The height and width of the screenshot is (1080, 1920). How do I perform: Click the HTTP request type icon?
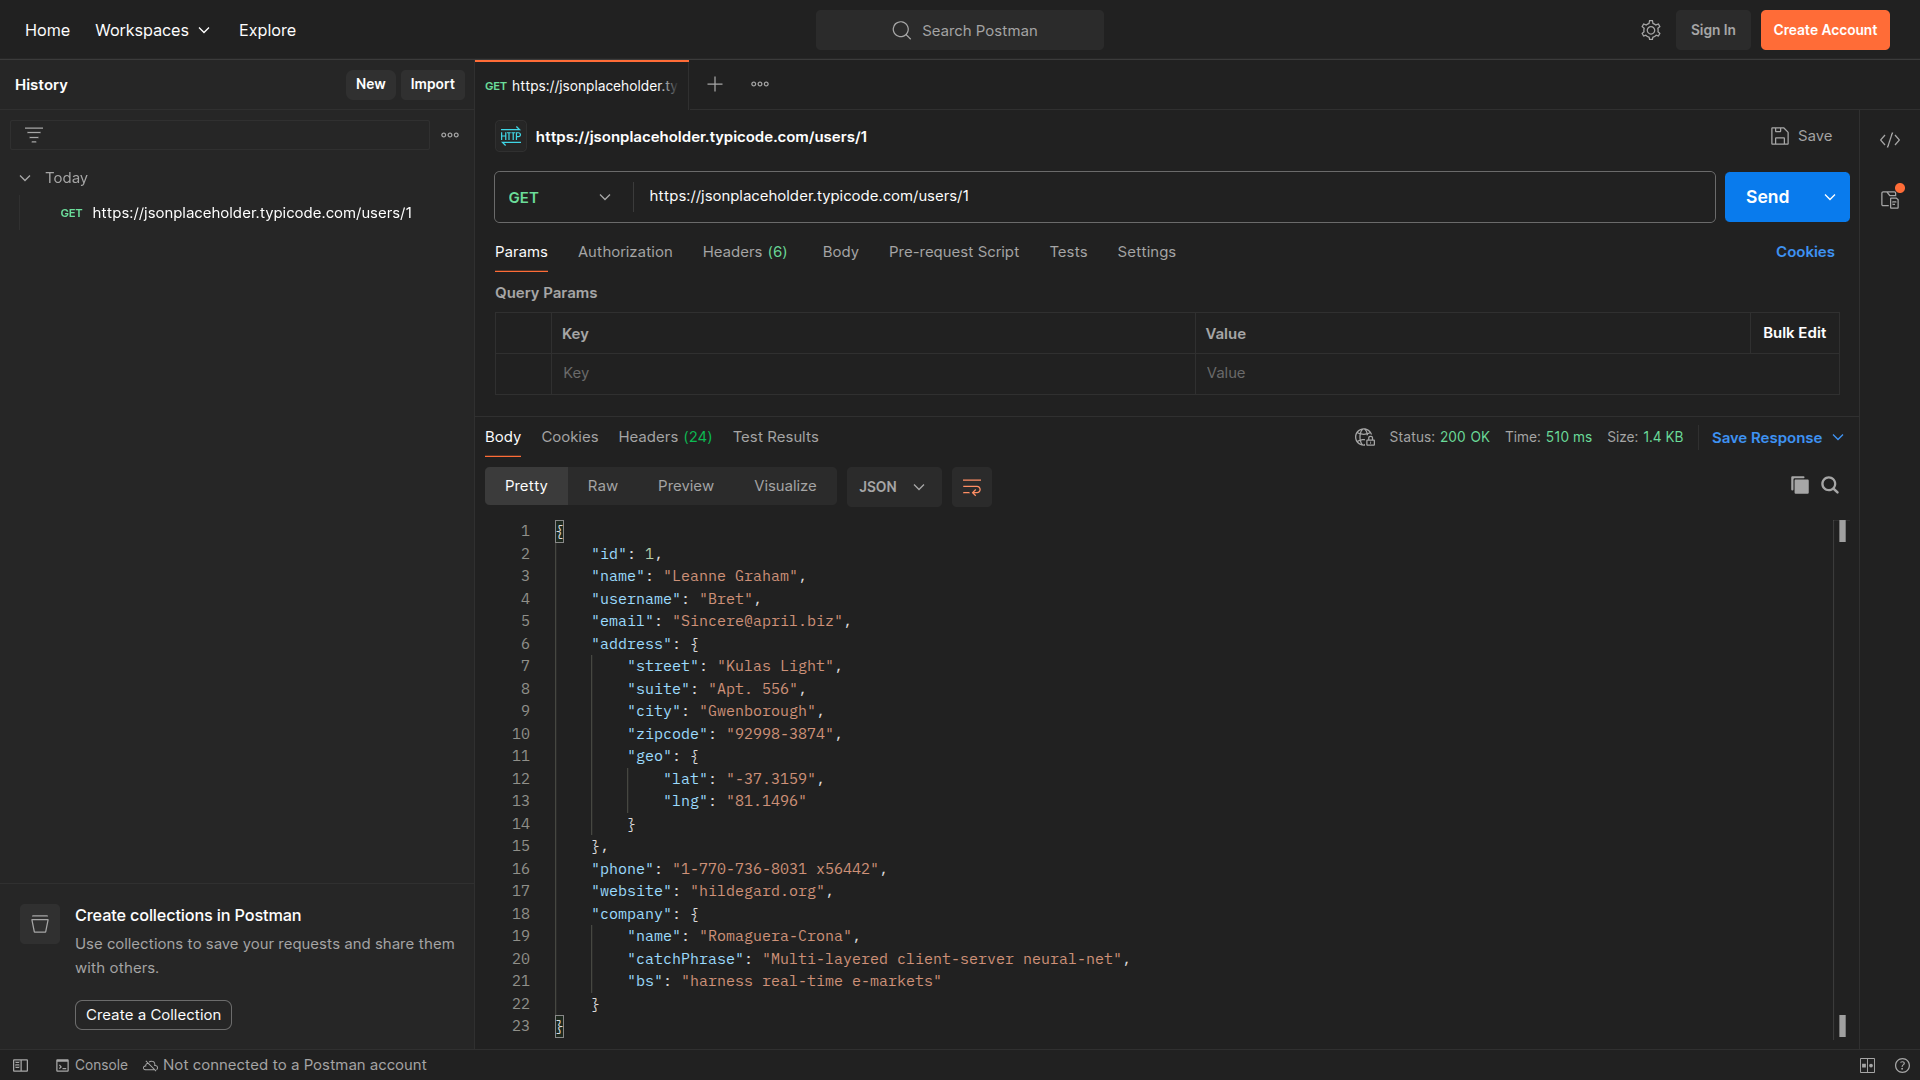pyautogui.click(x=511, y=136)
